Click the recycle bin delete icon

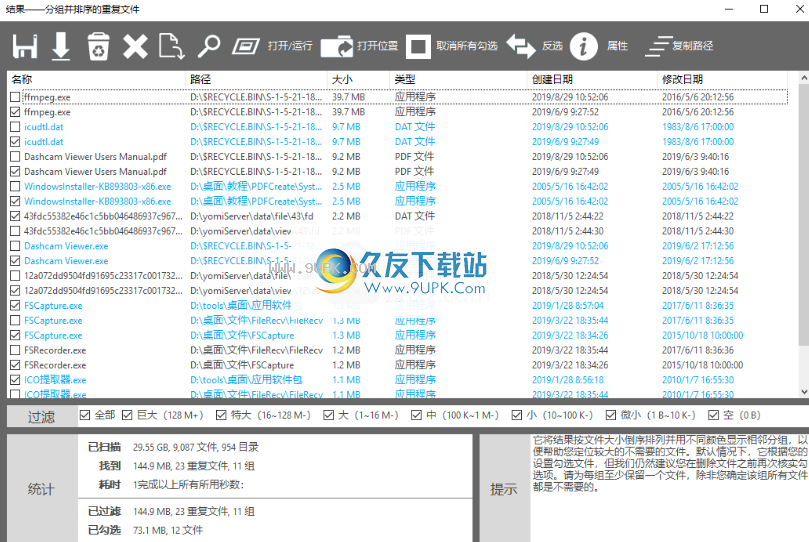click(x=98, y=46)
